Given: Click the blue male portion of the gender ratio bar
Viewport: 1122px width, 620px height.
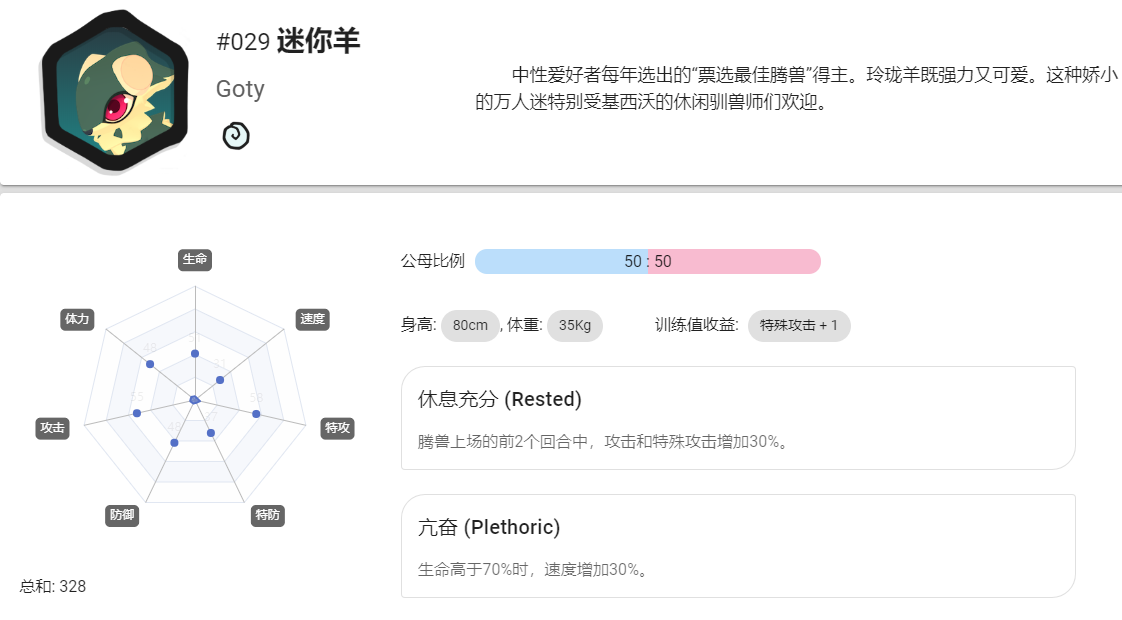Looking at the screenshot, I should pos(561,261).
